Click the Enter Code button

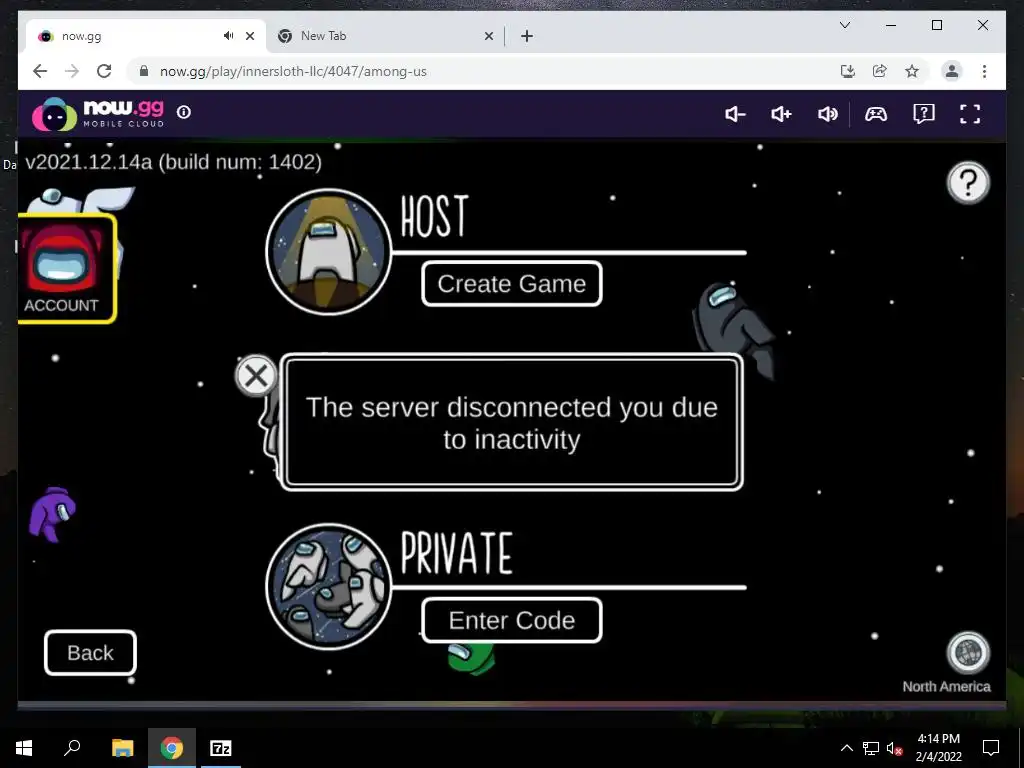(511, 620)
